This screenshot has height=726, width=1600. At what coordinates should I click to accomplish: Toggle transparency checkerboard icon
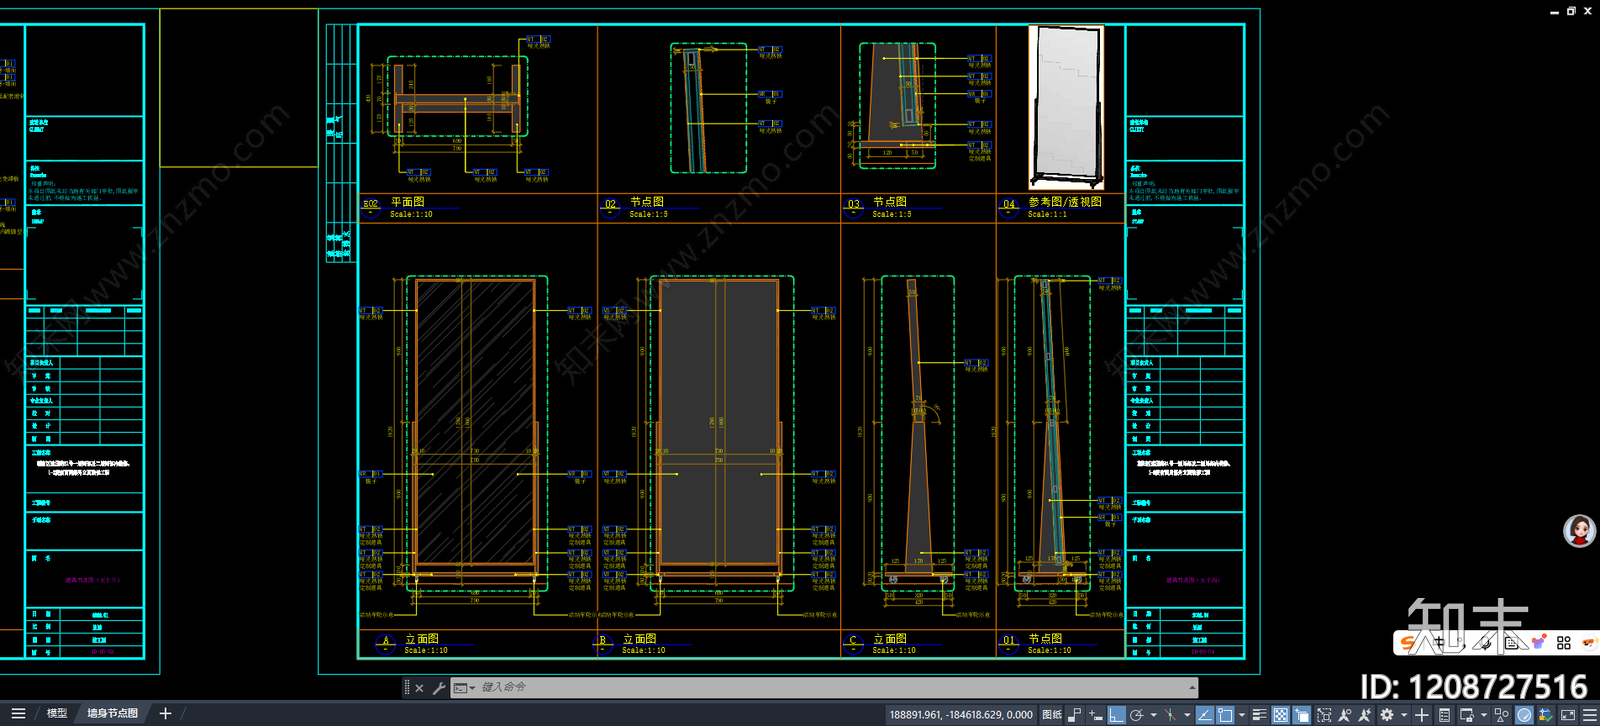pyautogui.click(x=1280, y=715)
